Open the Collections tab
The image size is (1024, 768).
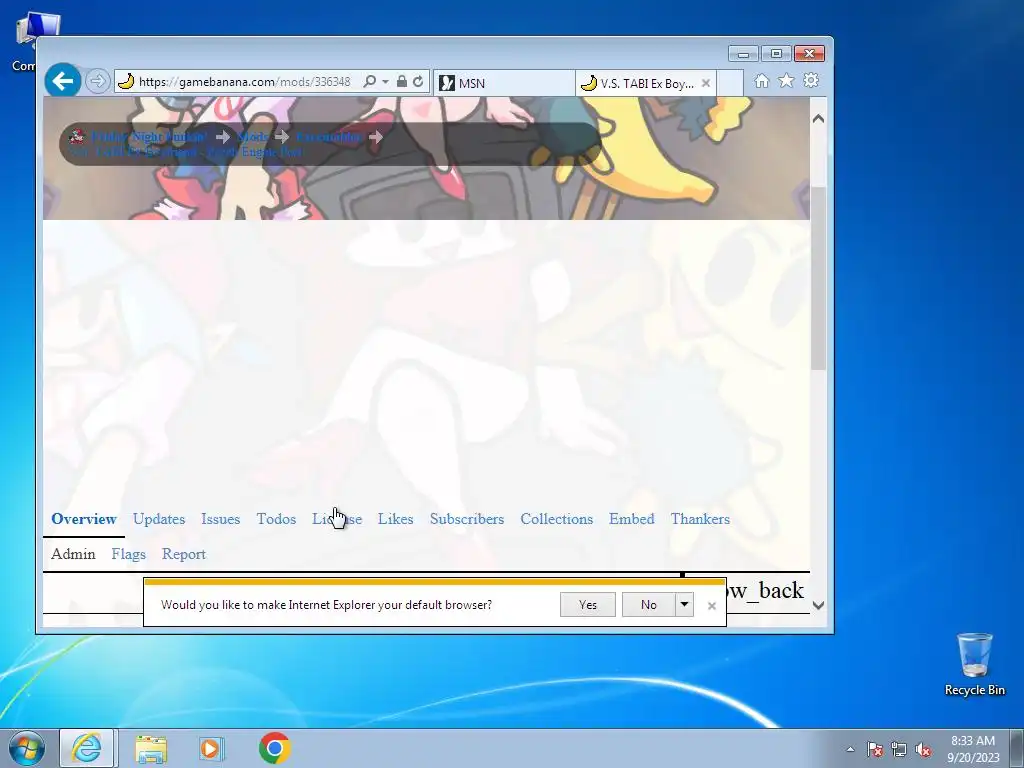pyautogui.click(x=556, y=519)
